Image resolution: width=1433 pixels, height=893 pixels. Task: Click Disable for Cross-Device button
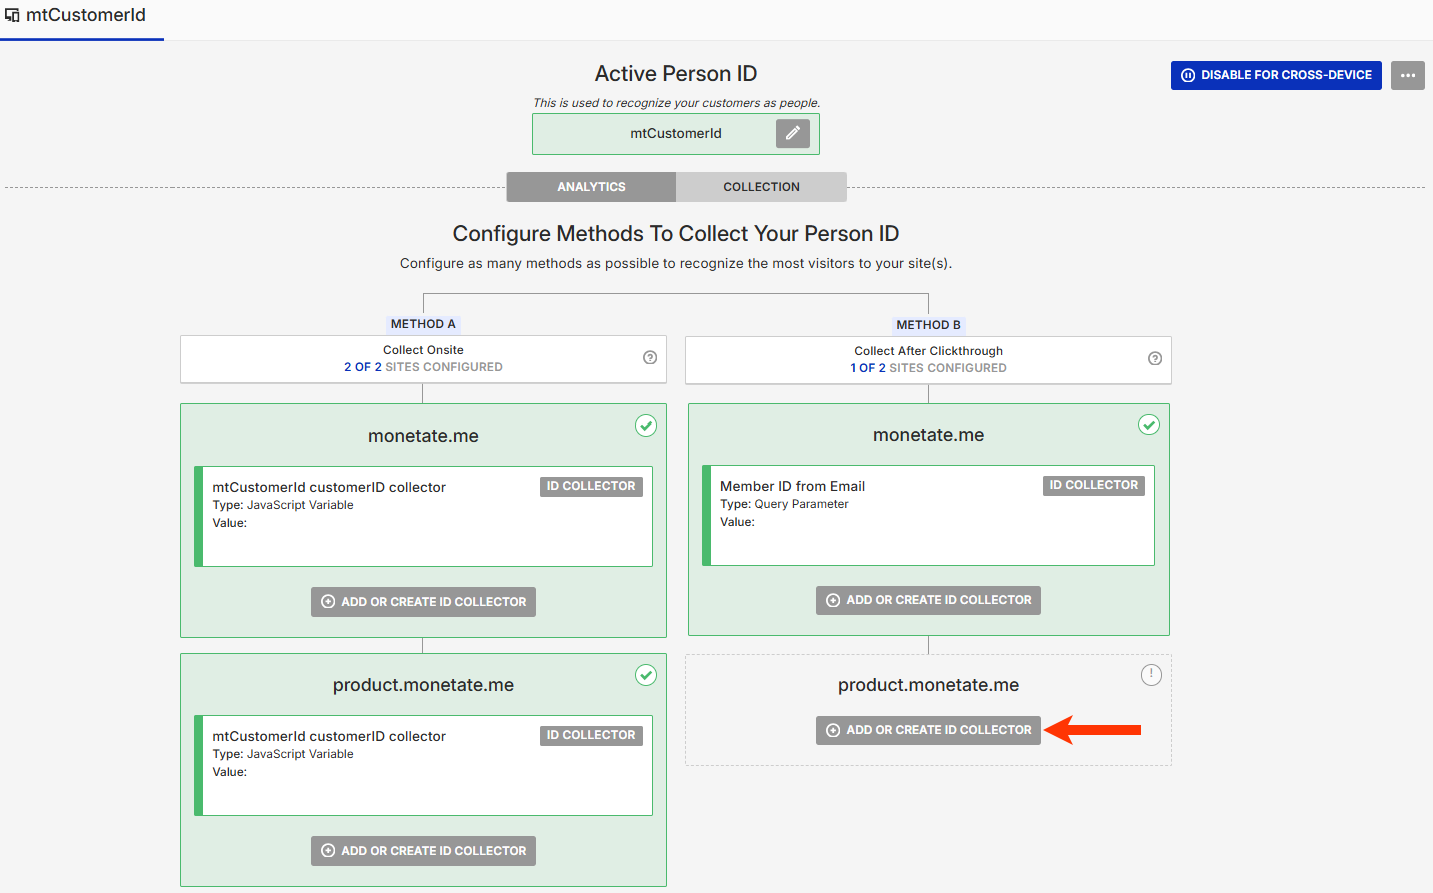pyautogui.click(x=1276, y=75)
